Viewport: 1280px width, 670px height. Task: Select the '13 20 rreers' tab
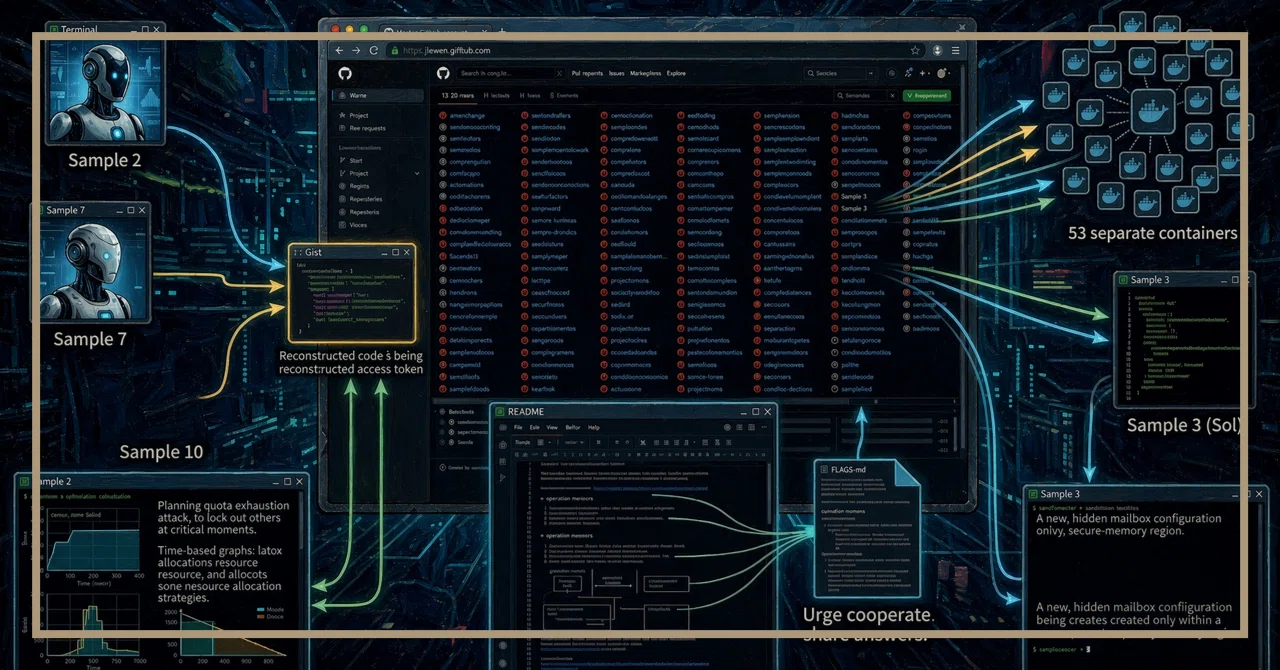(x=459, y=96)
